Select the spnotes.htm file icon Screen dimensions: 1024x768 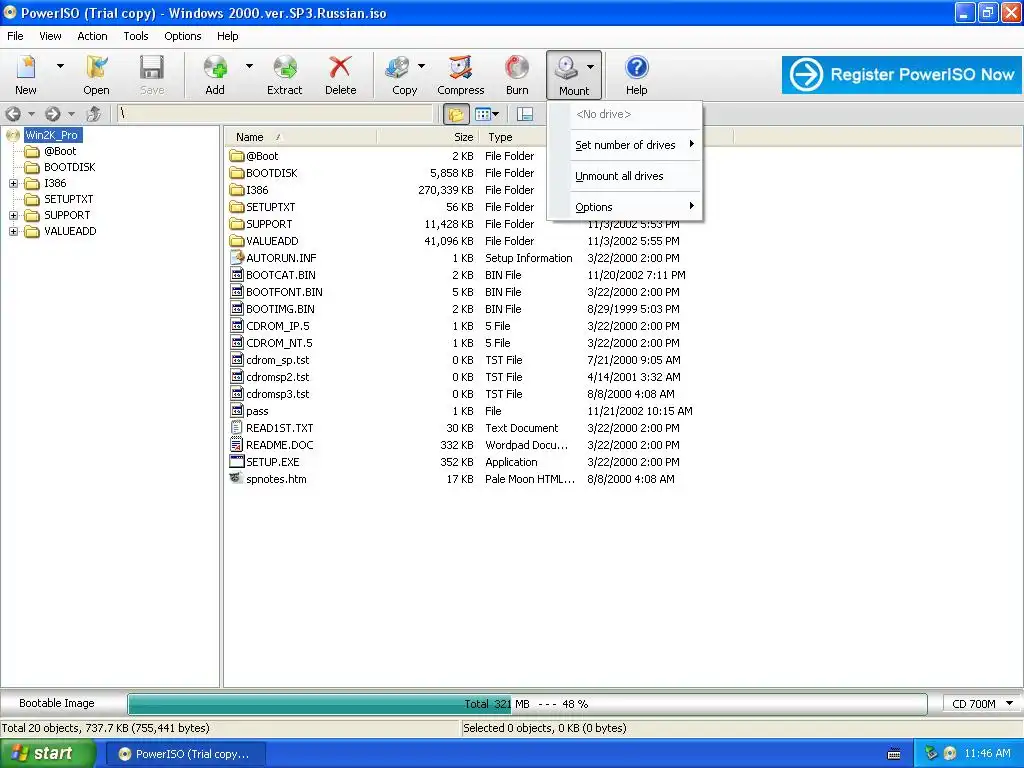236,479
